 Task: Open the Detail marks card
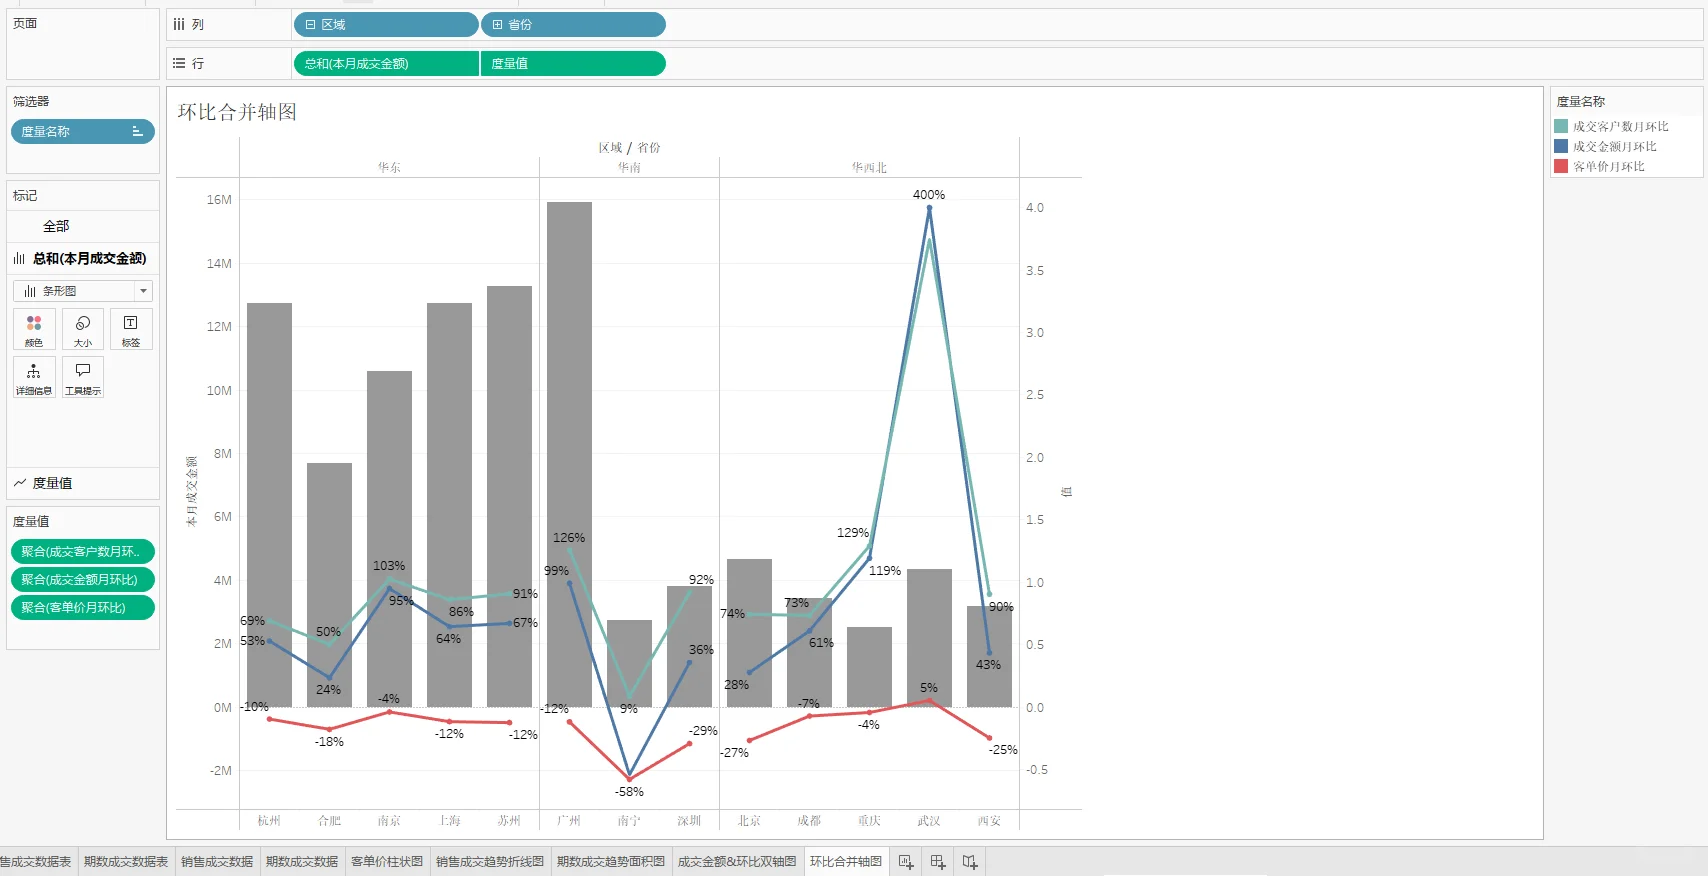[34, 377]
